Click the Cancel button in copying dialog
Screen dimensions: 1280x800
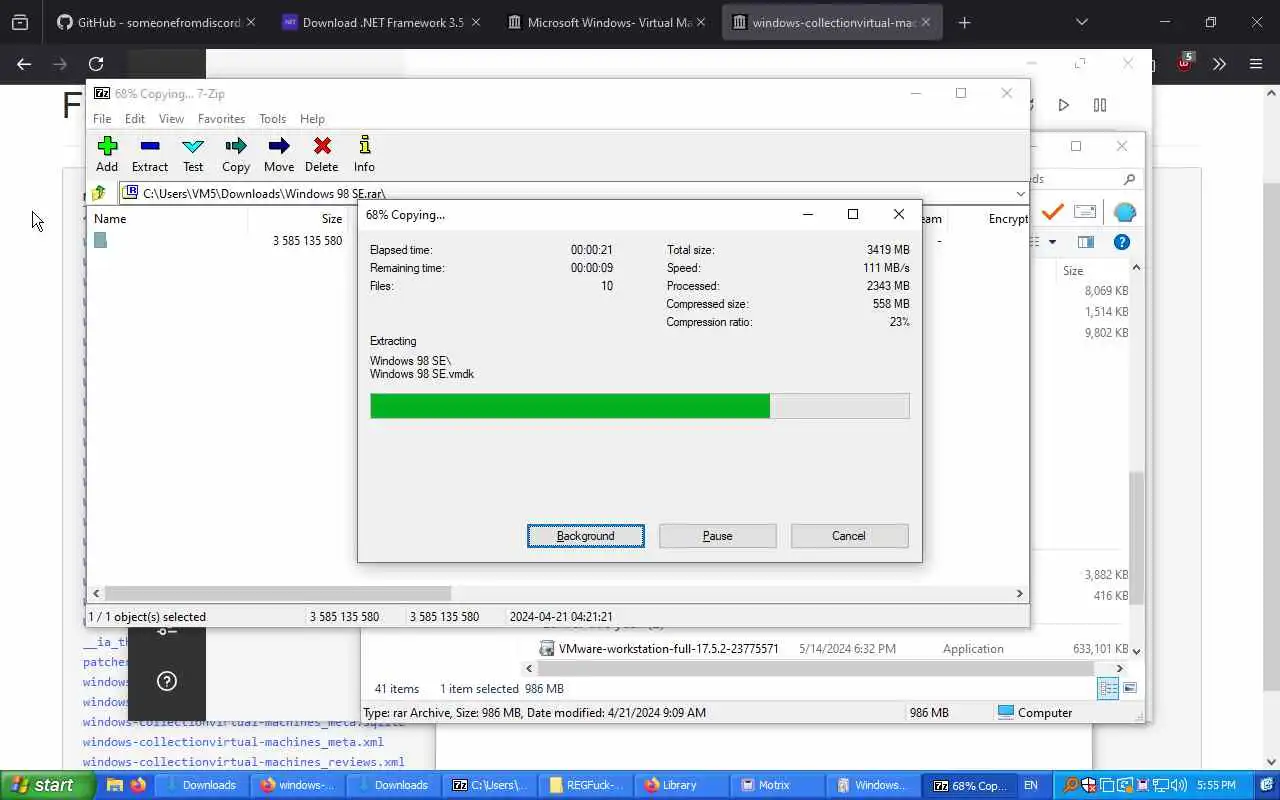849,536
